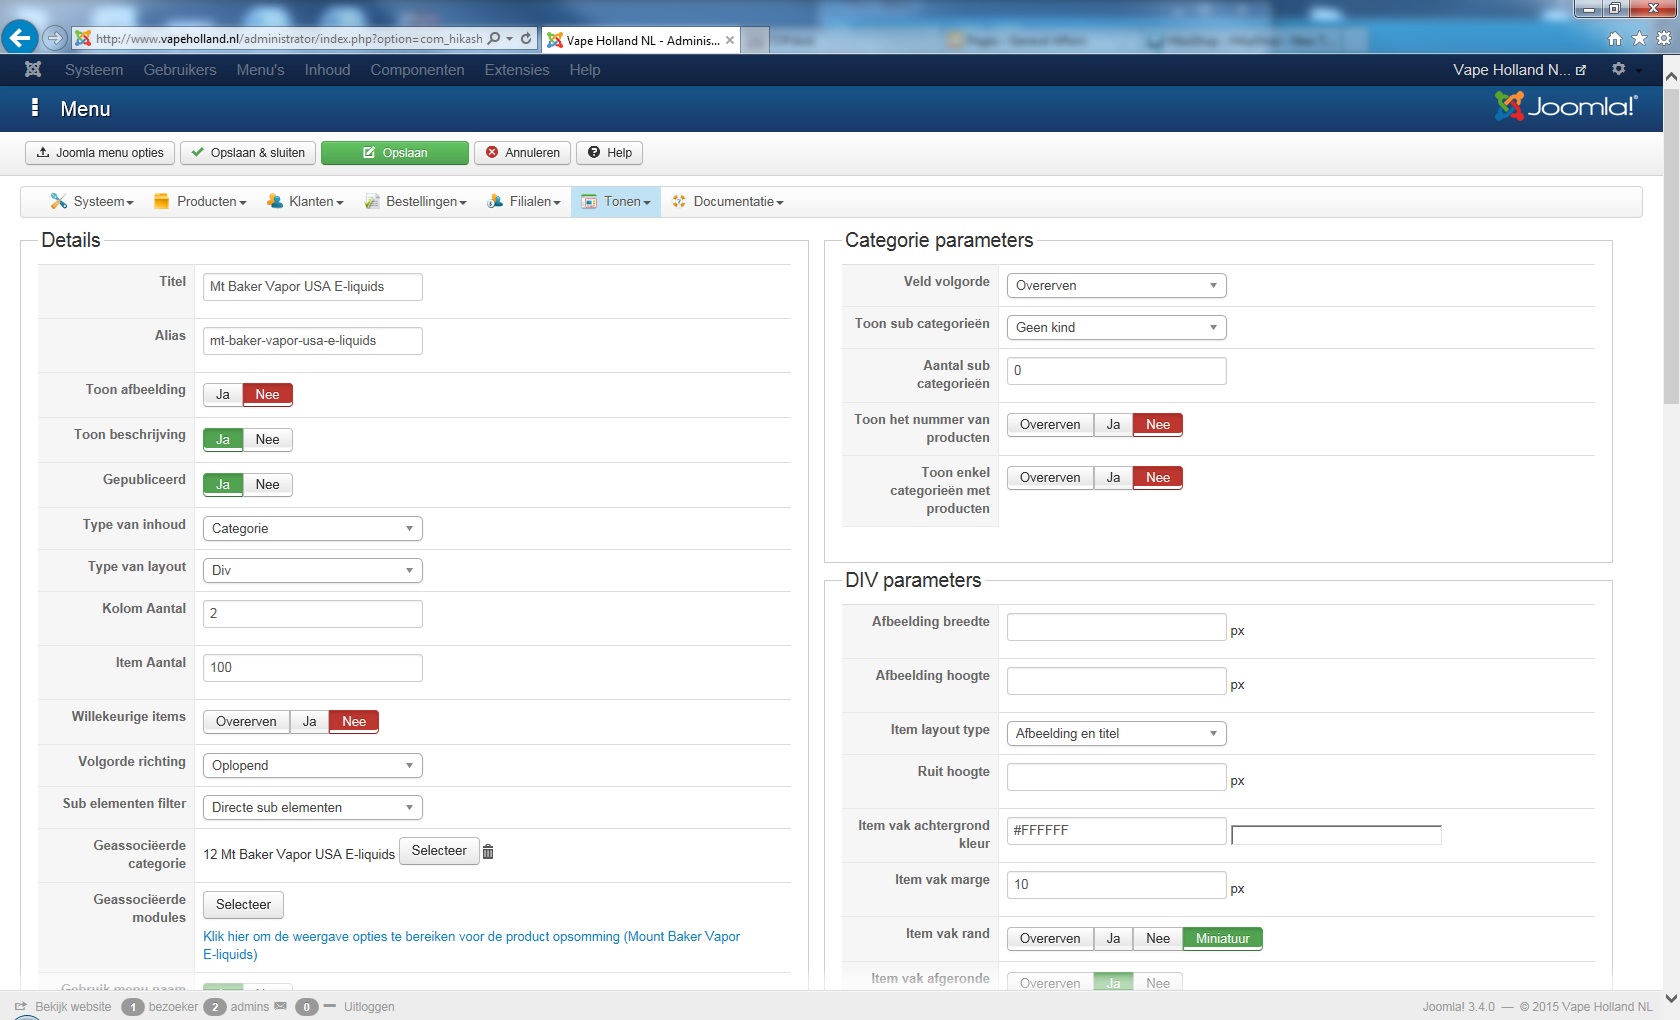Set Gepubliceerd to Nee

[267, 484]
